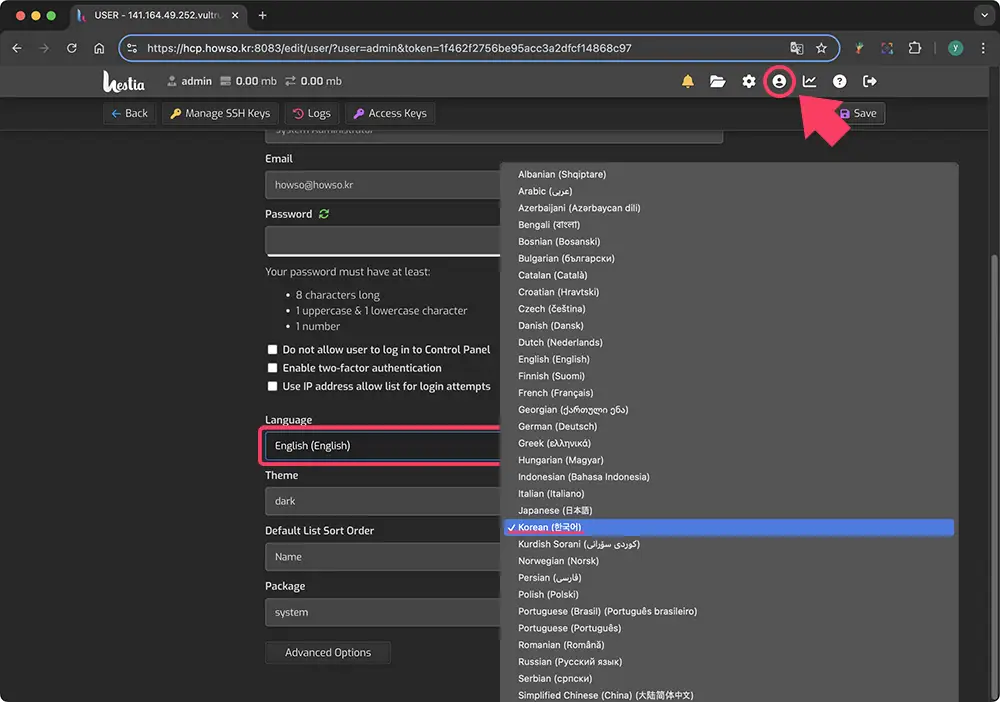Open server settings gear icon
1000x702 pixels.
749,81
